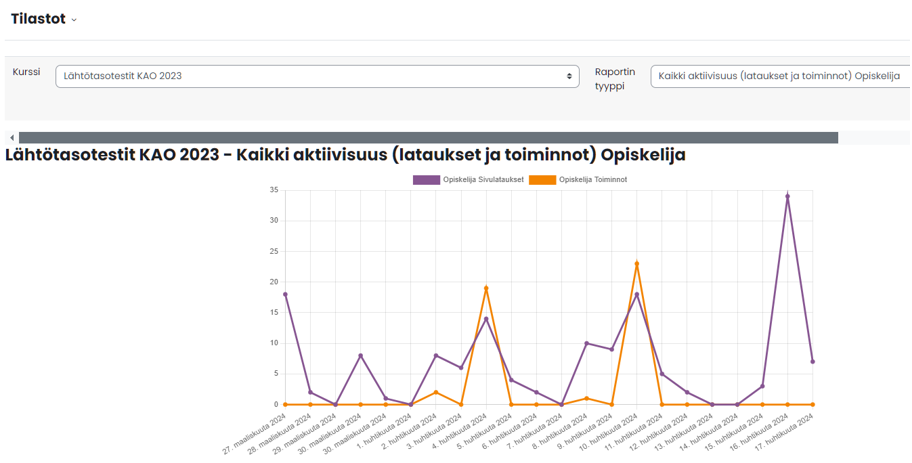Click the up-down arrows in the Kurssi select box

[569, 76]
